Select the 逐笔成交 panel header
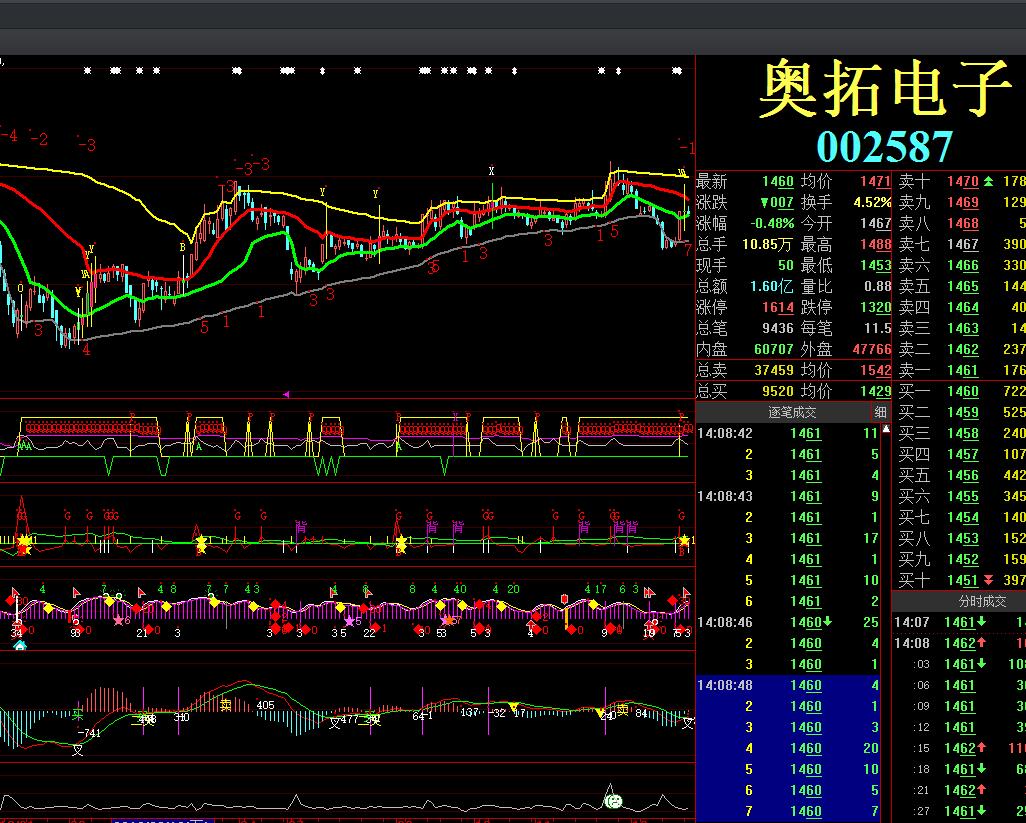1026x823 pixels. [x=792, y=412]
